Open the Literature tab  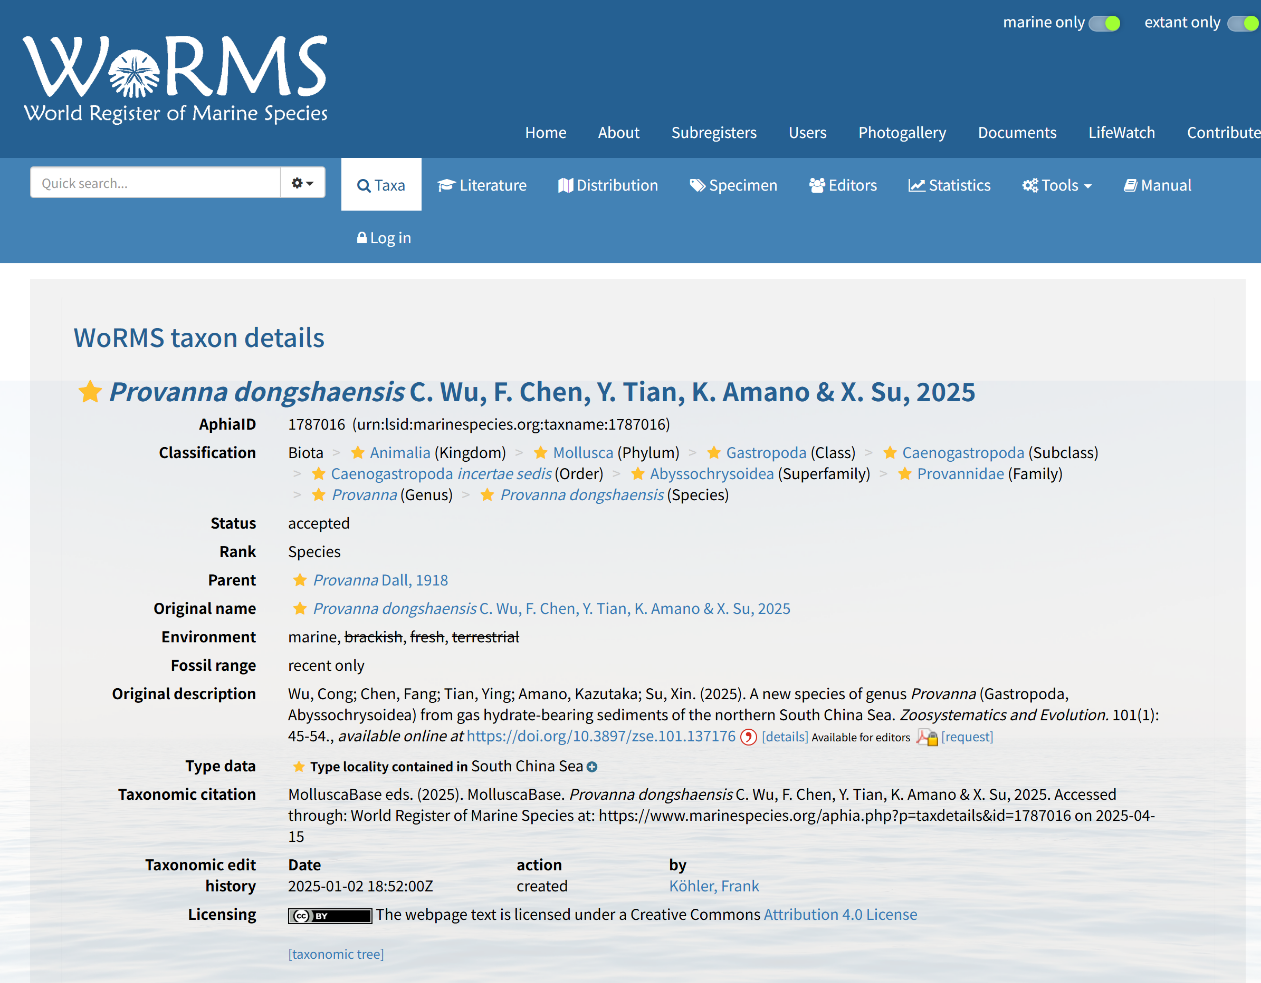click(x=482, y=185)
